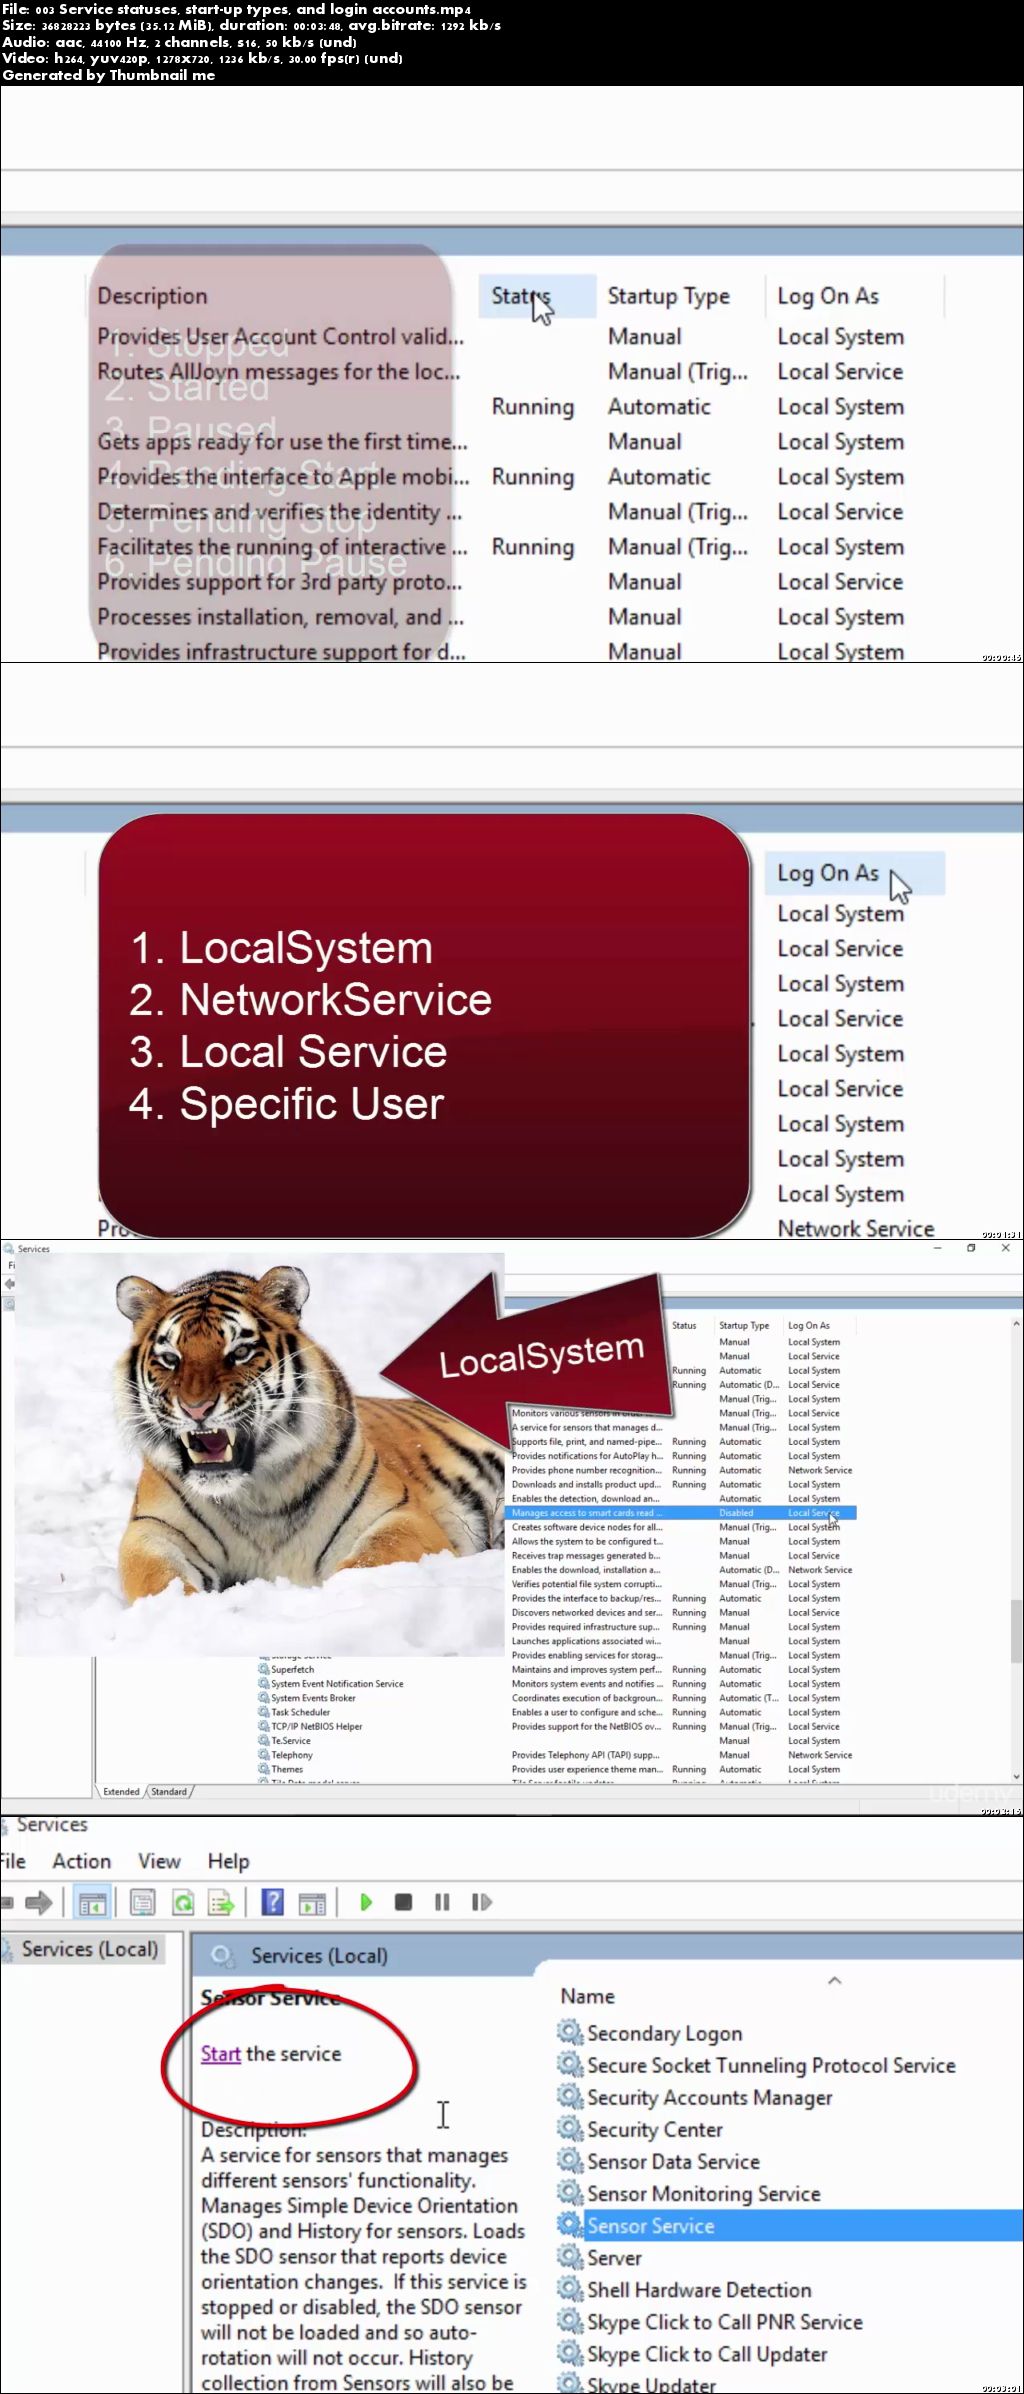Screen dimensions: 1024x2394
Task: Click the gear icon beside Security Center
Action: [x=570, y=2128]
